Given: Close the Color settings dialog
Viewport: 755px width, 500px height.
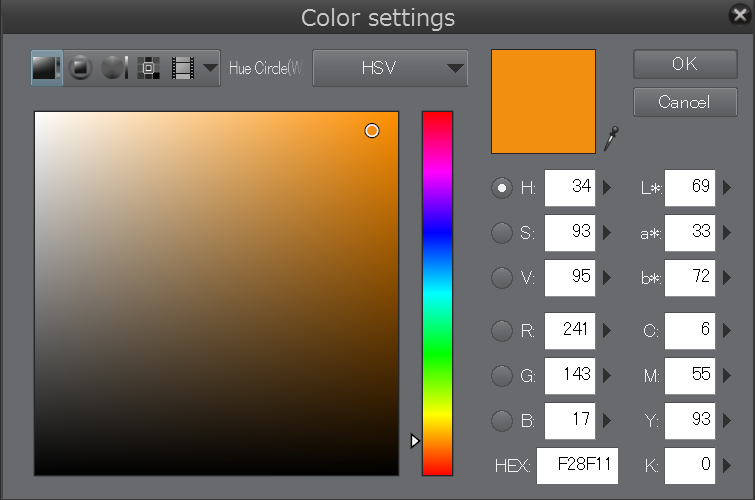Looking at the screenshot, I should coord(739,15).
